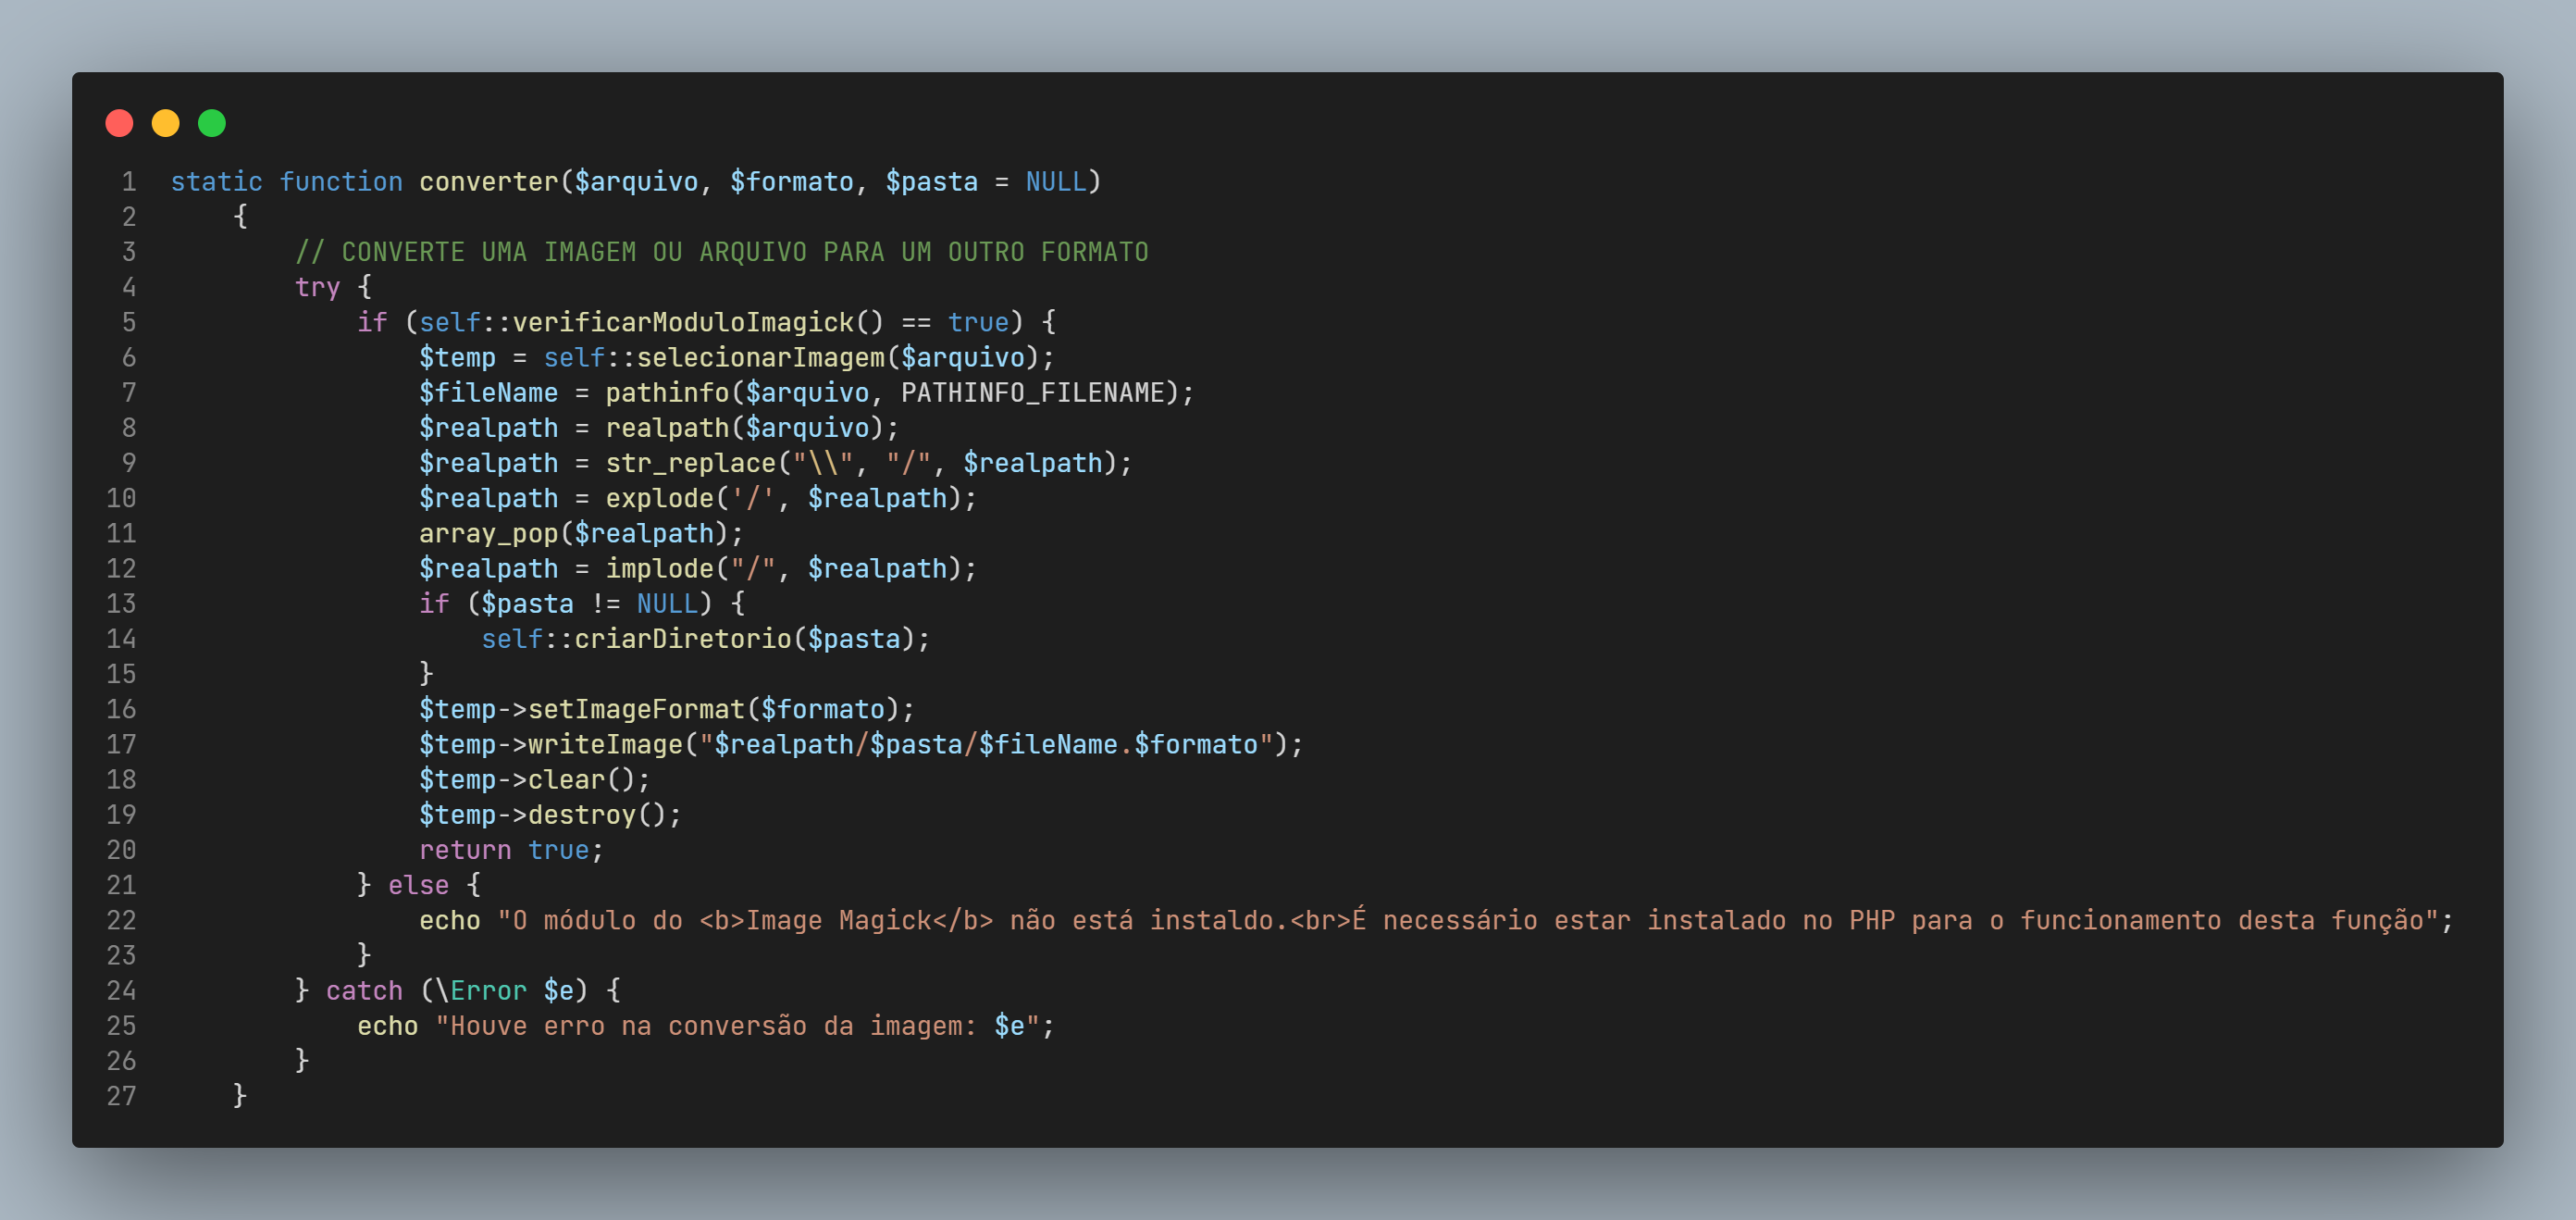
Task: Click the try keyword on line 4
Action: (x=317, y=288)
